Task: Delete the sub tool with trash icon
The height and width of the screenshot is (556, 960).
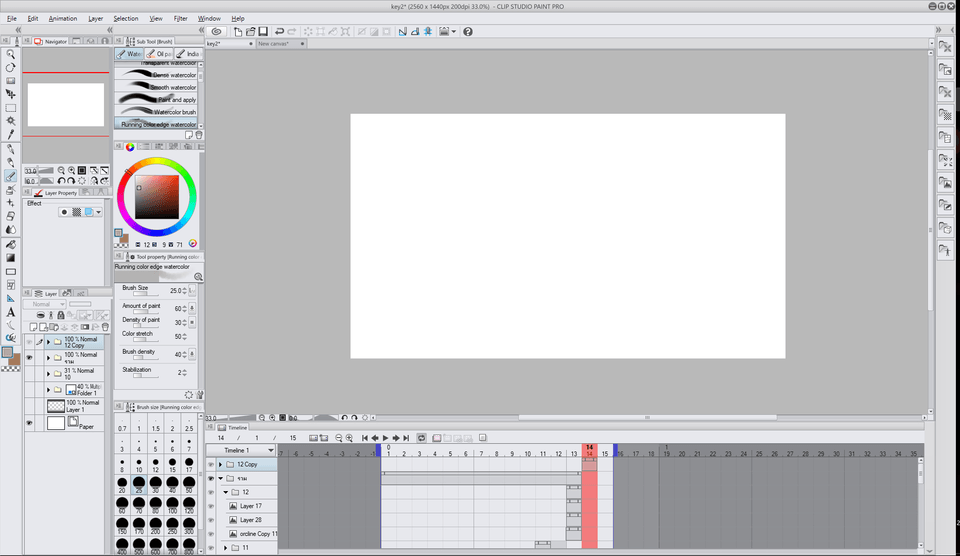Action: (x=198, y=135)
